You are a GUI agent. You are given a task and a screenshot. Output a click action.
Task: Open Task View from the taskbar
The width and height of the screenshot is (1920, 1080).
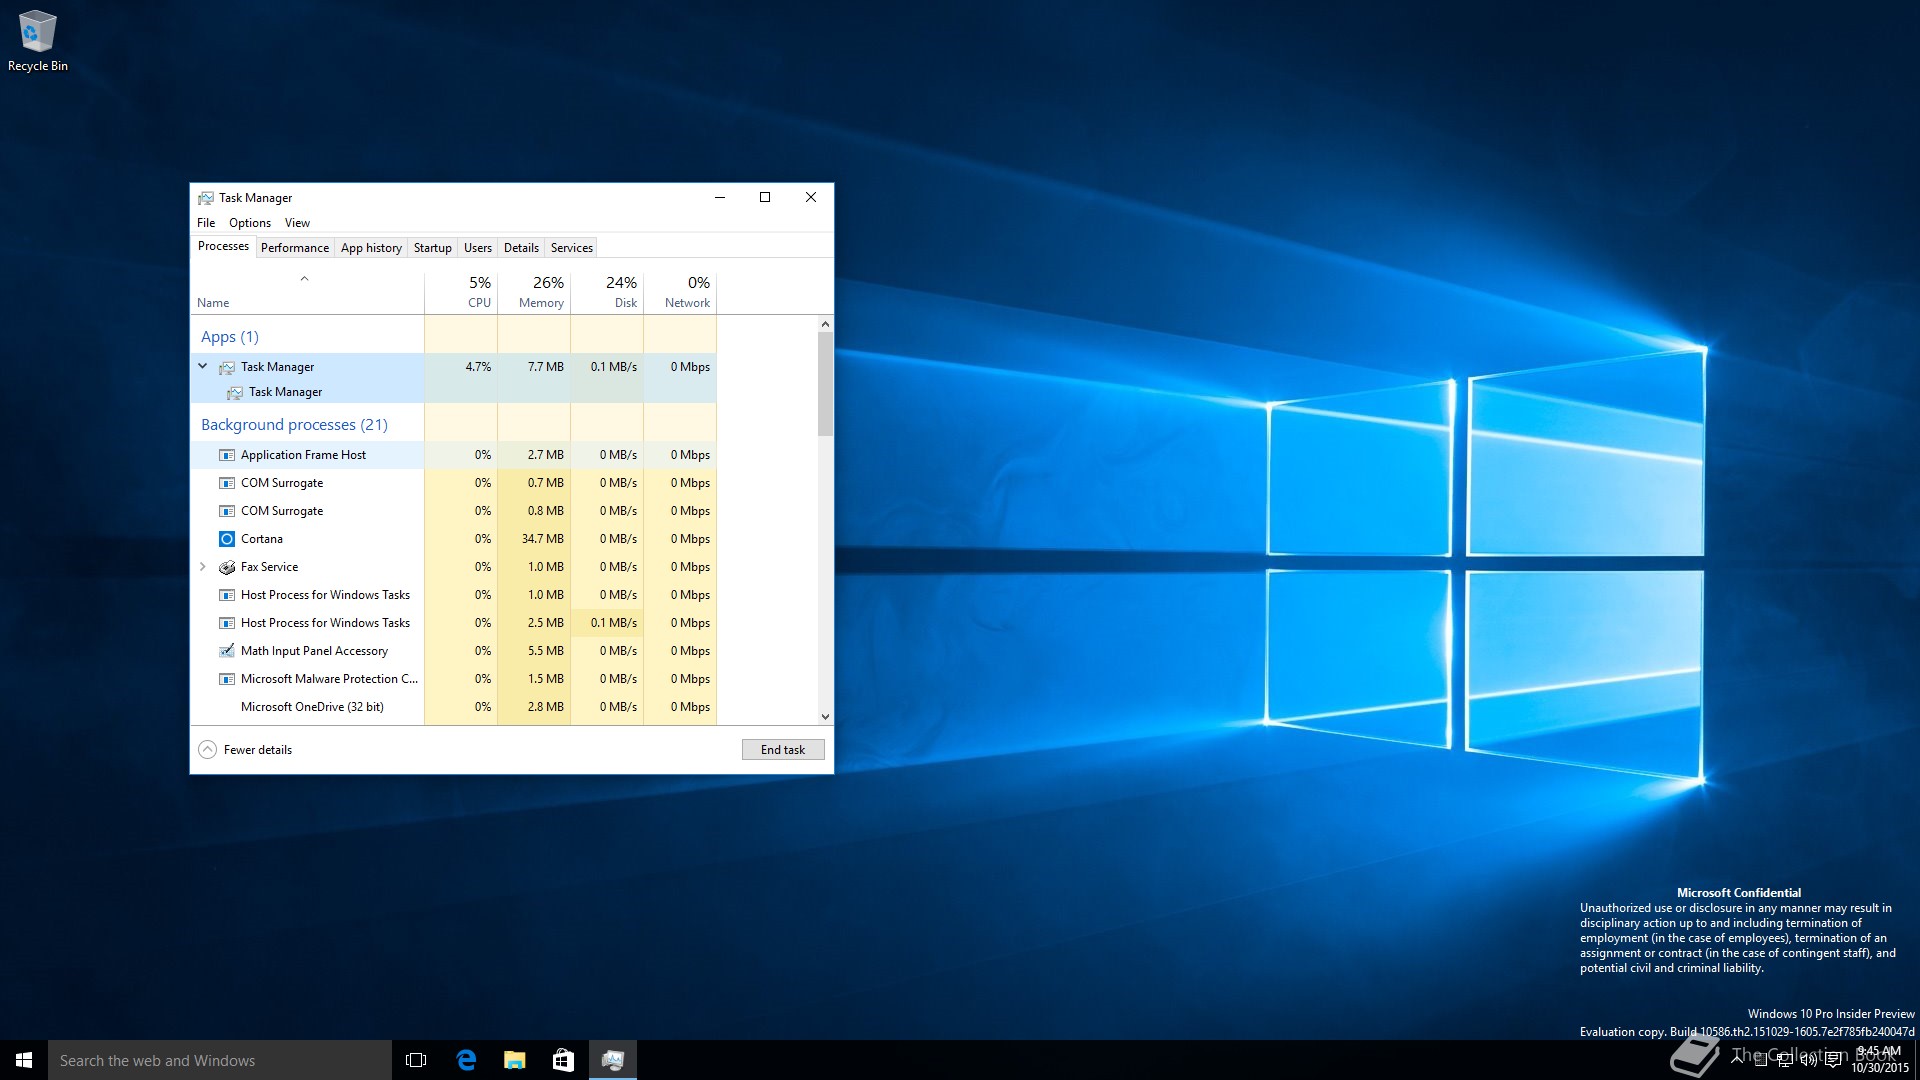pyautogui.click(x=416, y=1060)
